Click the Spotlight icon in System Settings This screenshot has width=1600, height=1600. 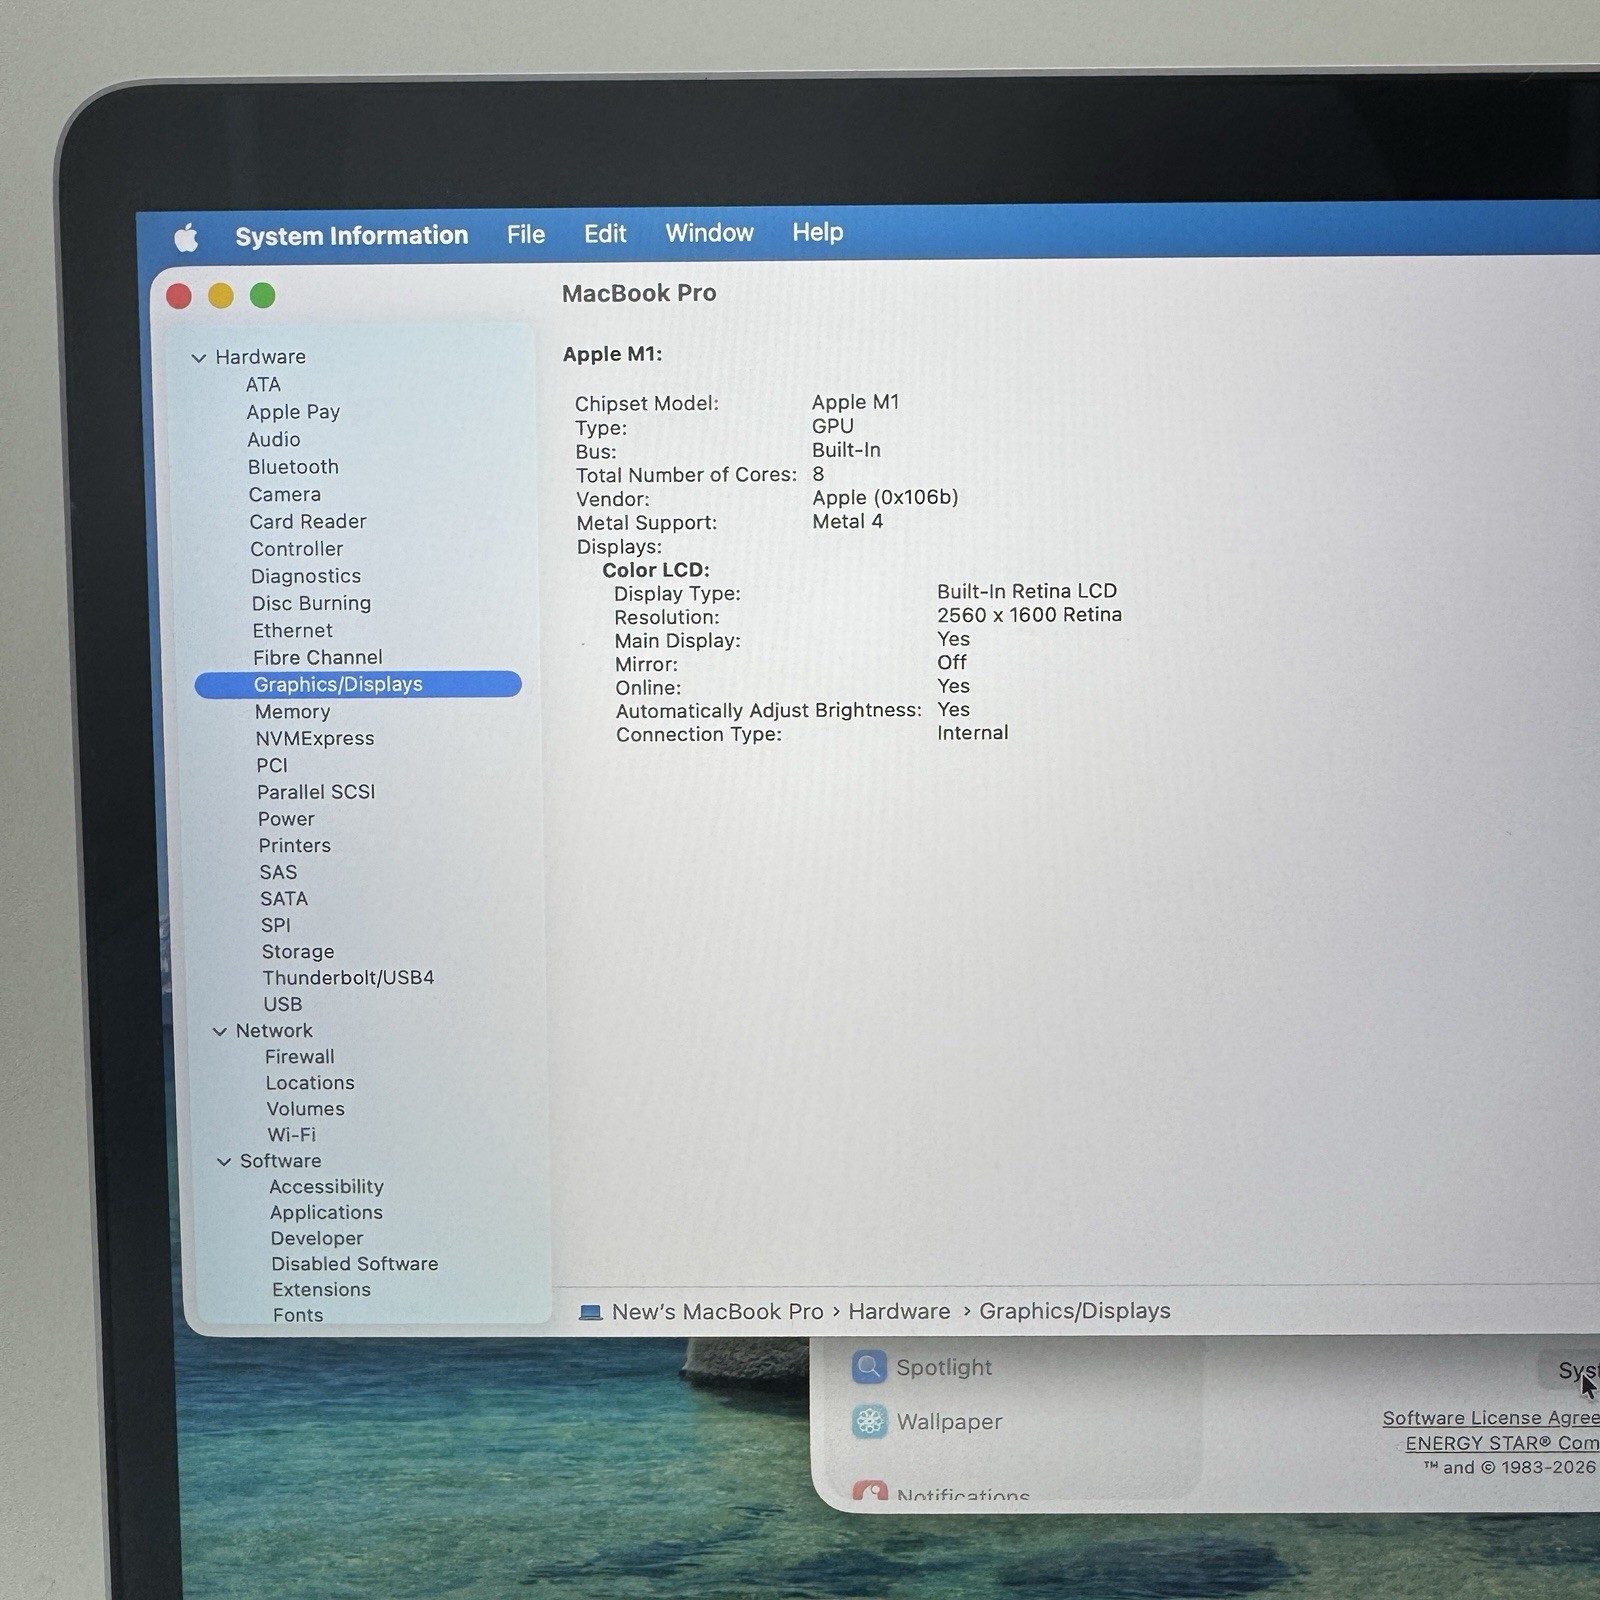[869, 1367]
